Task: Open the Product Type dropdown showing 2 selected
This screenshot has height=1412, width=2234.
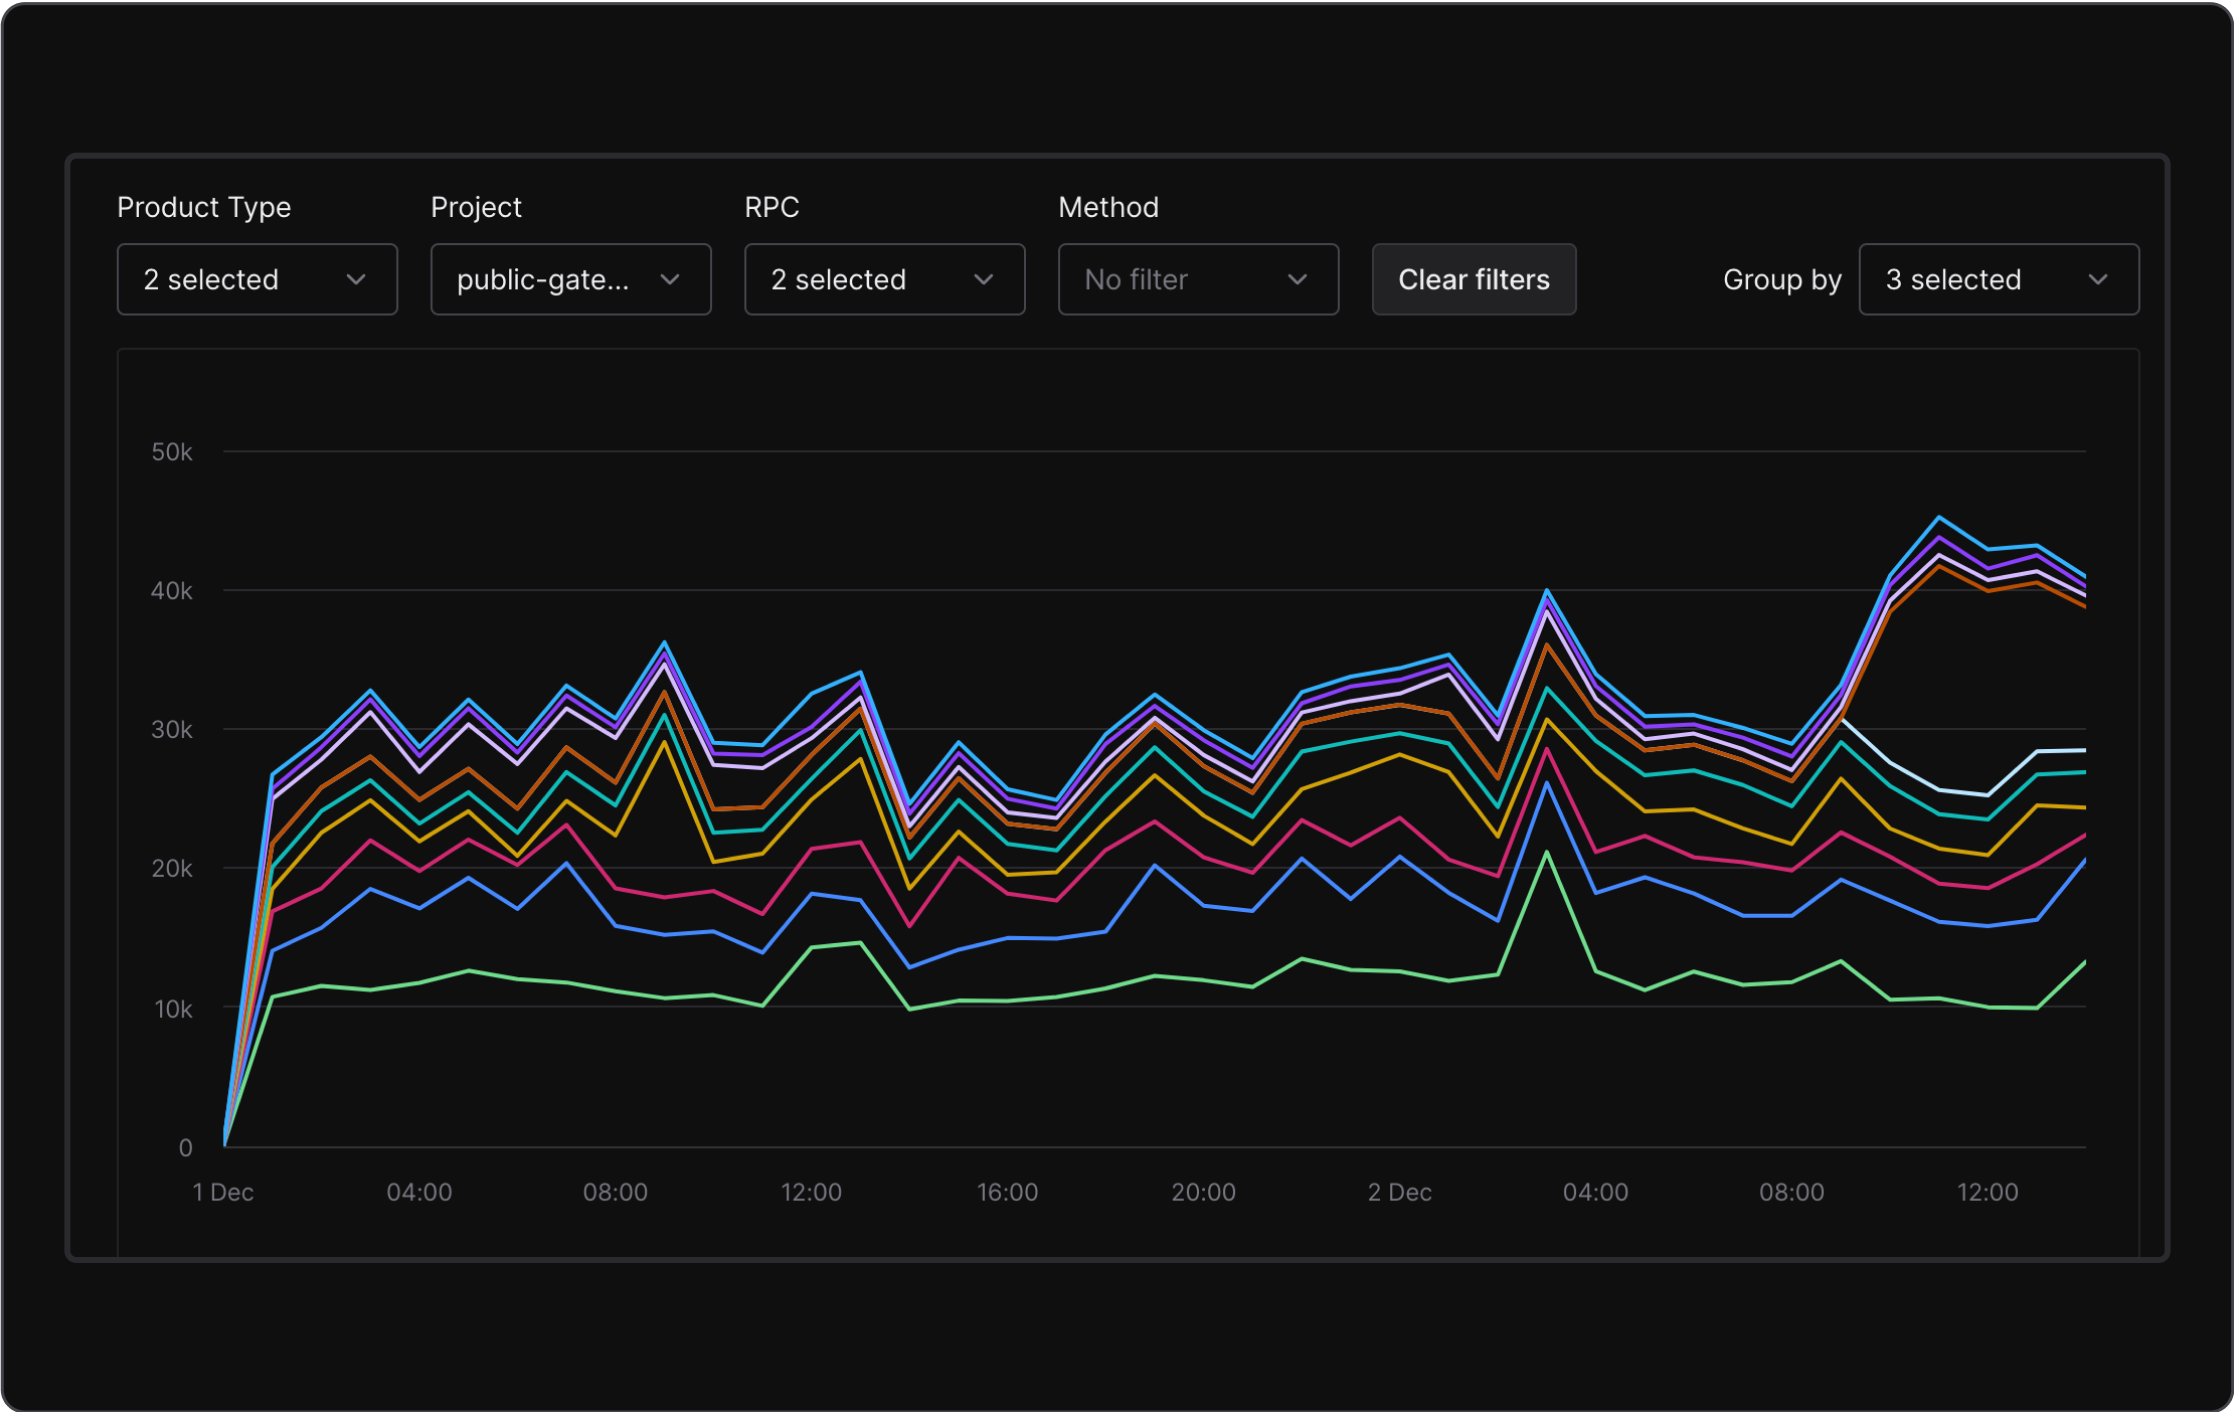Action: click(256, 280)
